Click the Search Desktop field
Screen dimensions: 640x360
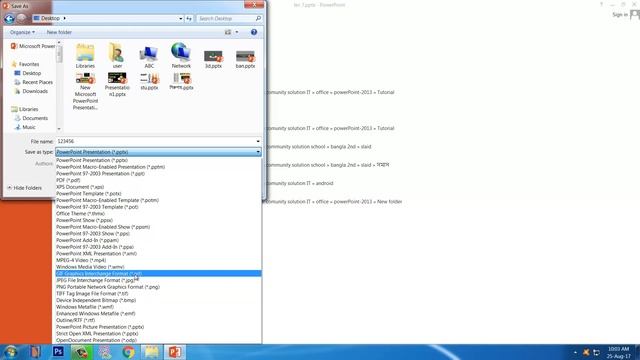point(225,18)
